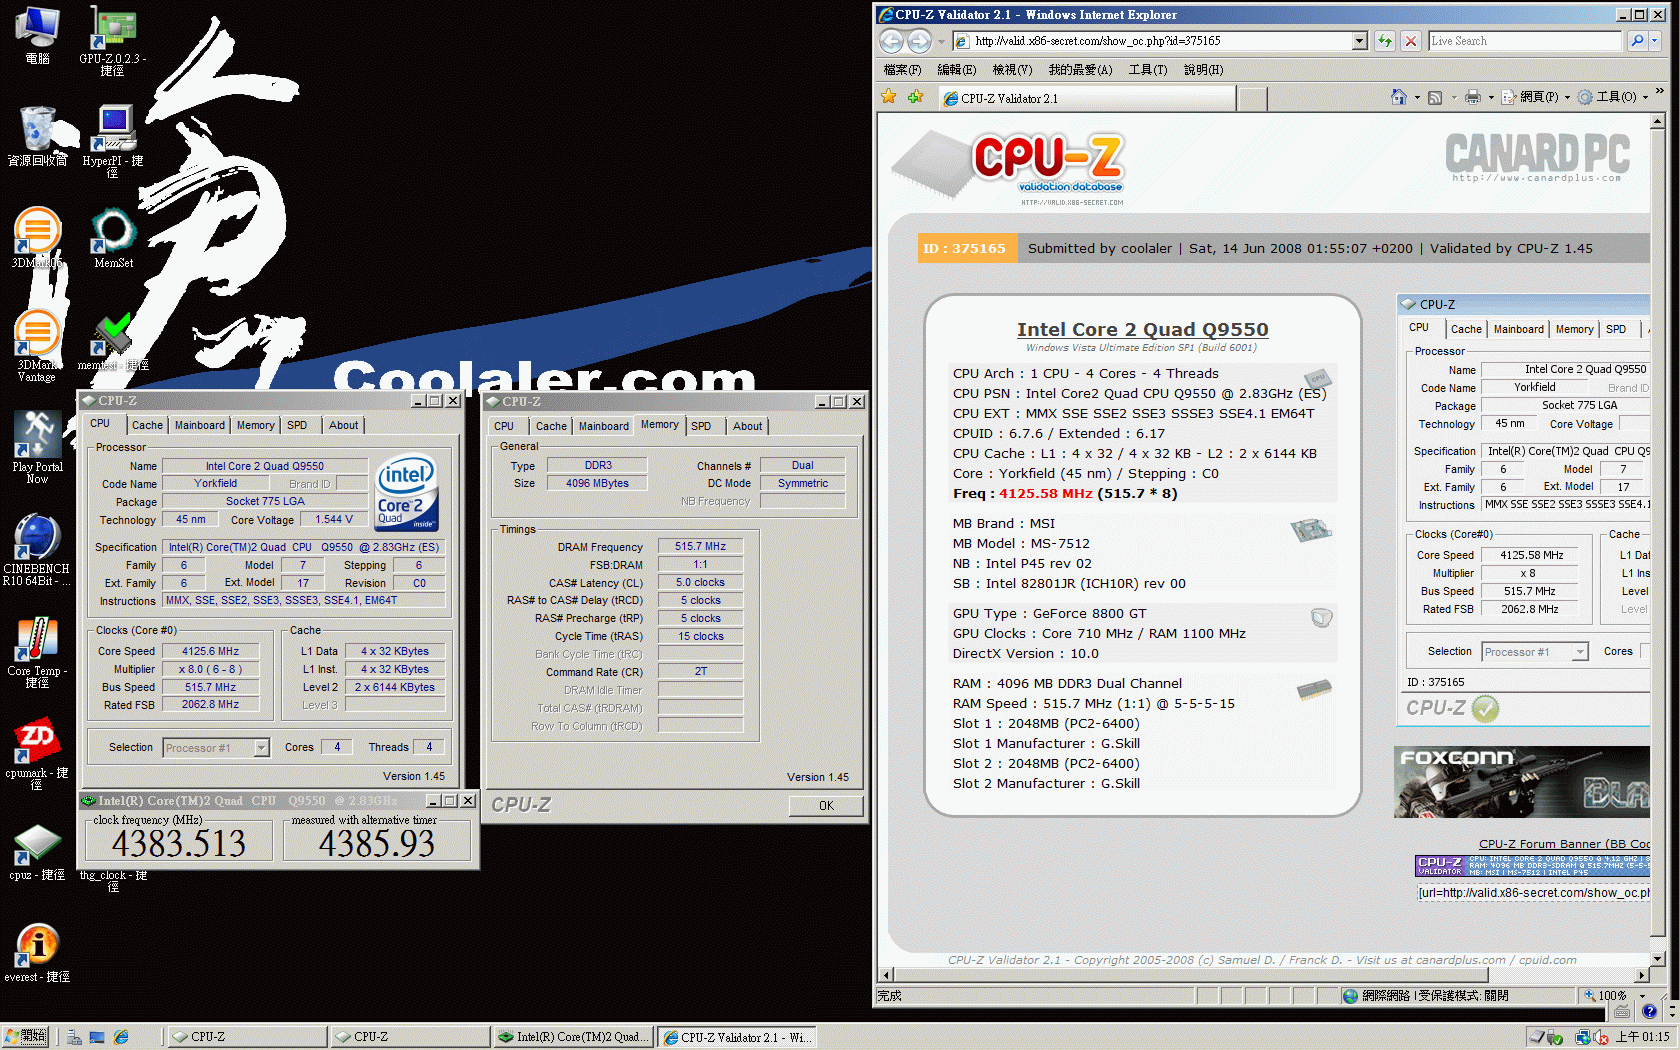
Task: Launch the MemSet shortcut
Action: point(113,238)
